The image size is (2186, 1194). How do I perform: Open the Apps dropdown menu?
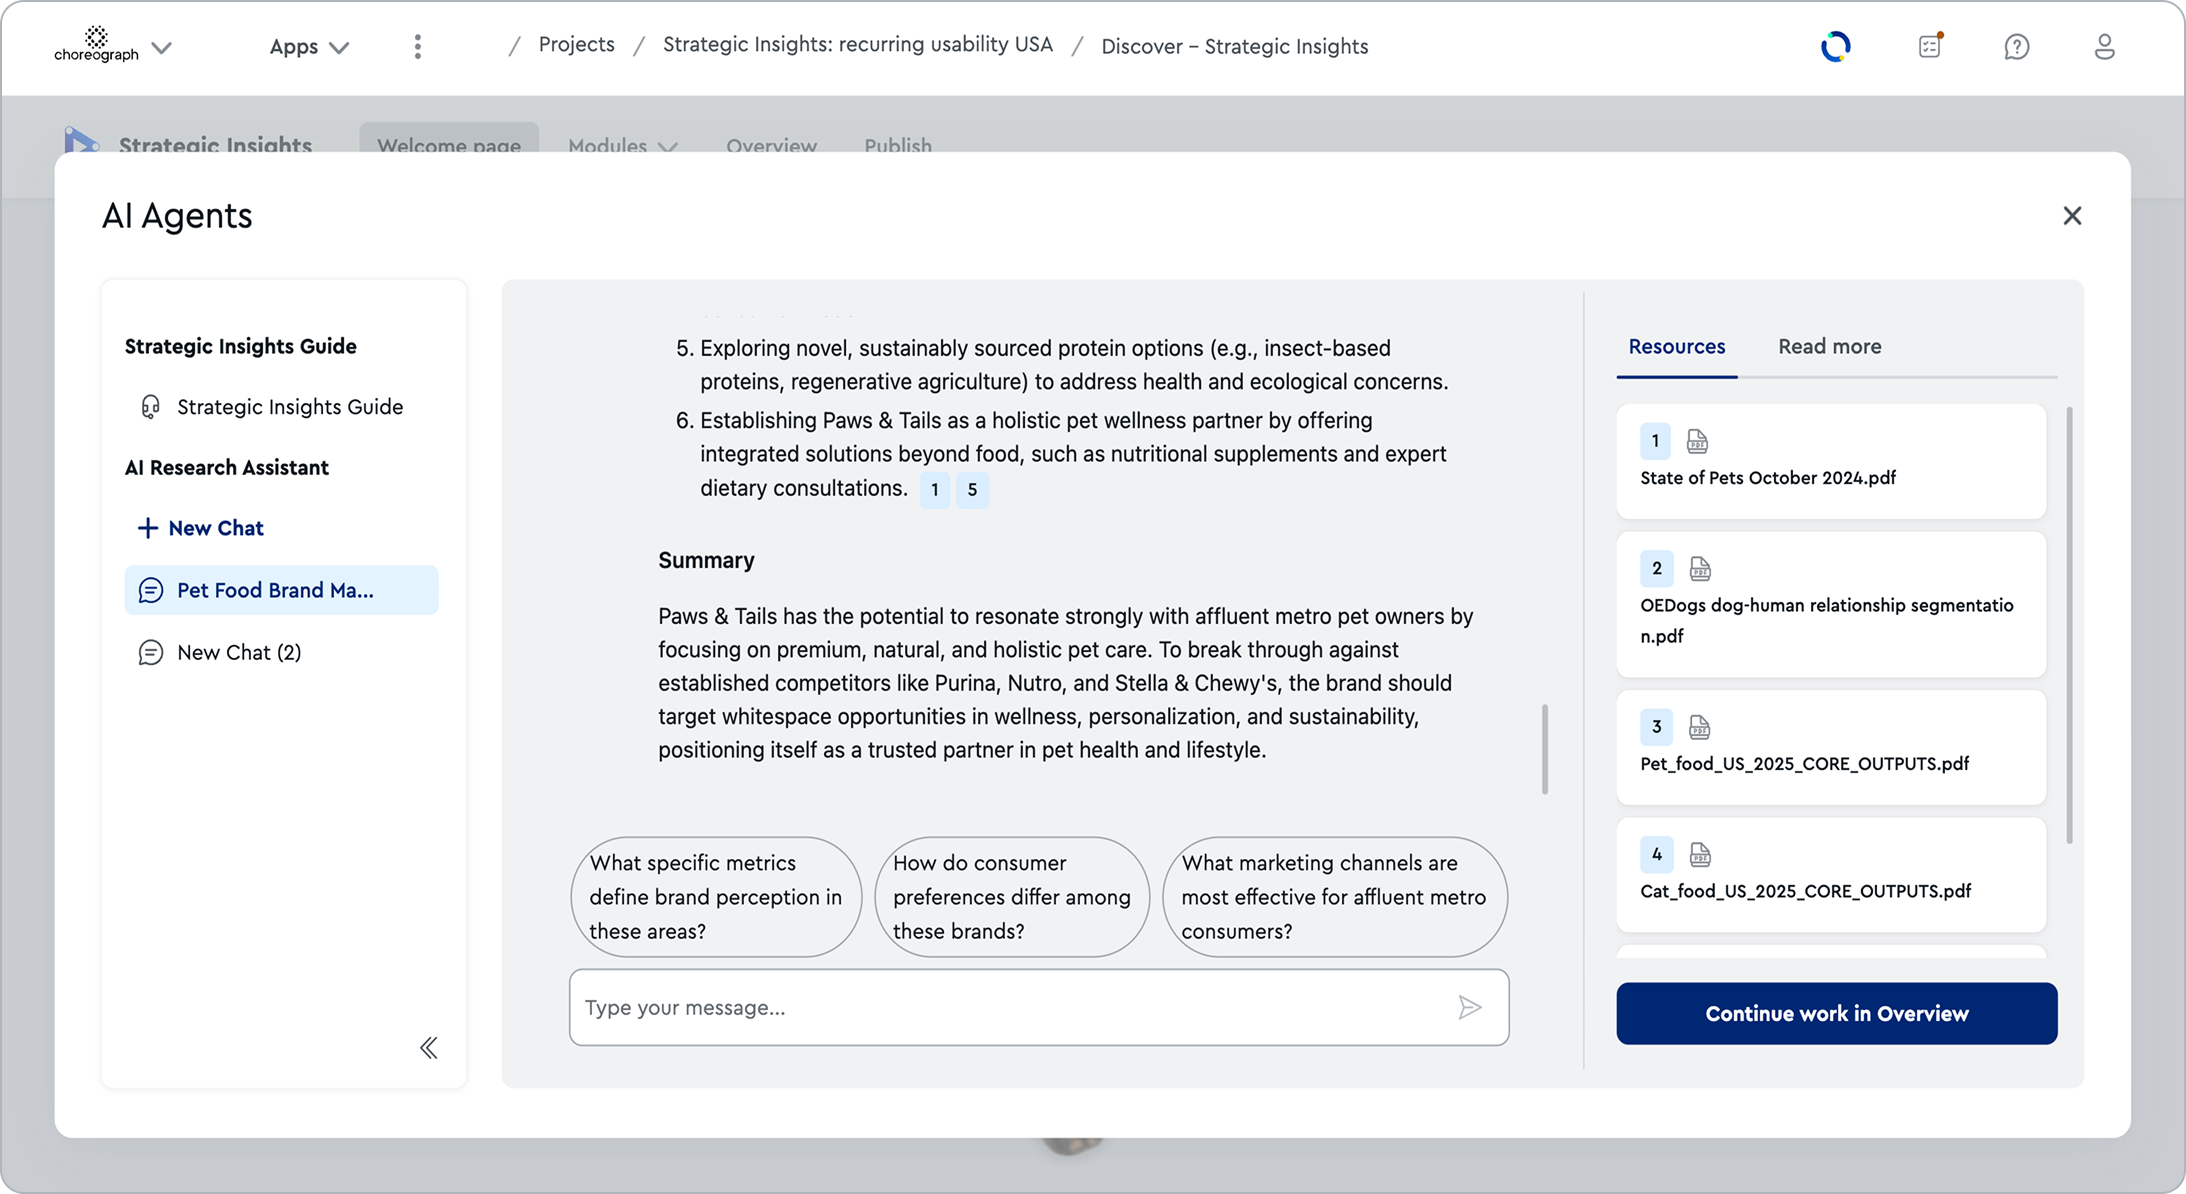click(x=309, y=47)
